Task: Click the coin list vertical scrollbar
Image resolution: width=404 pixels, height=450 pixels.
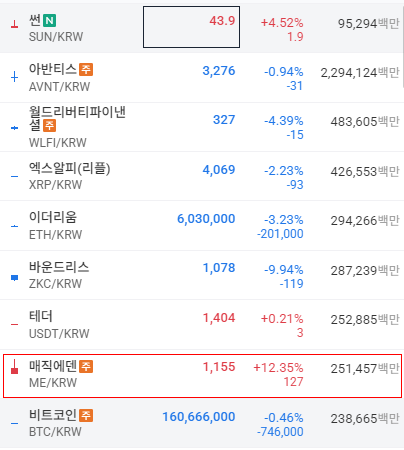Action: click(x=402, y=47)
